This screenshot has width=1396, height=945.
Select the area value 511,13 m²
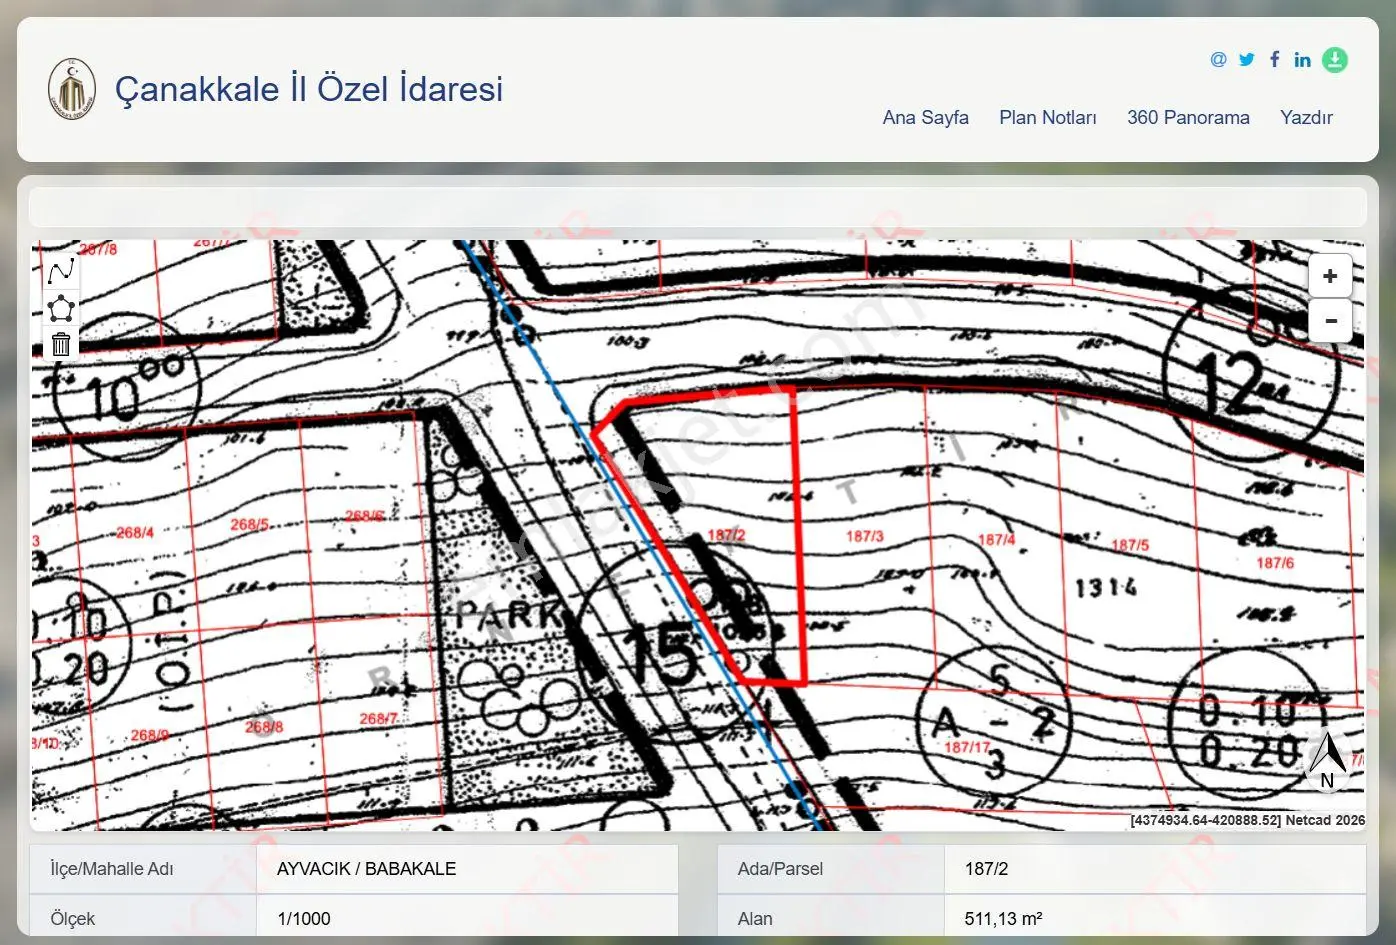[x=1003, y=918]
